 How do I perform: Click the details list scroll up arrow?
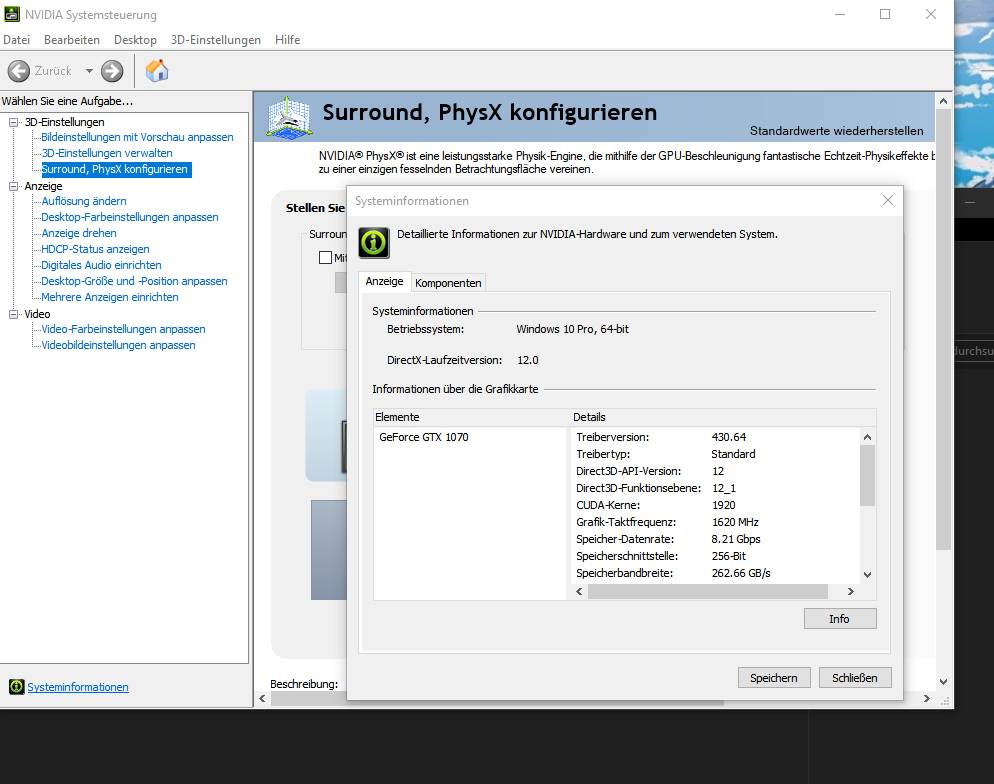coord(867,437)
